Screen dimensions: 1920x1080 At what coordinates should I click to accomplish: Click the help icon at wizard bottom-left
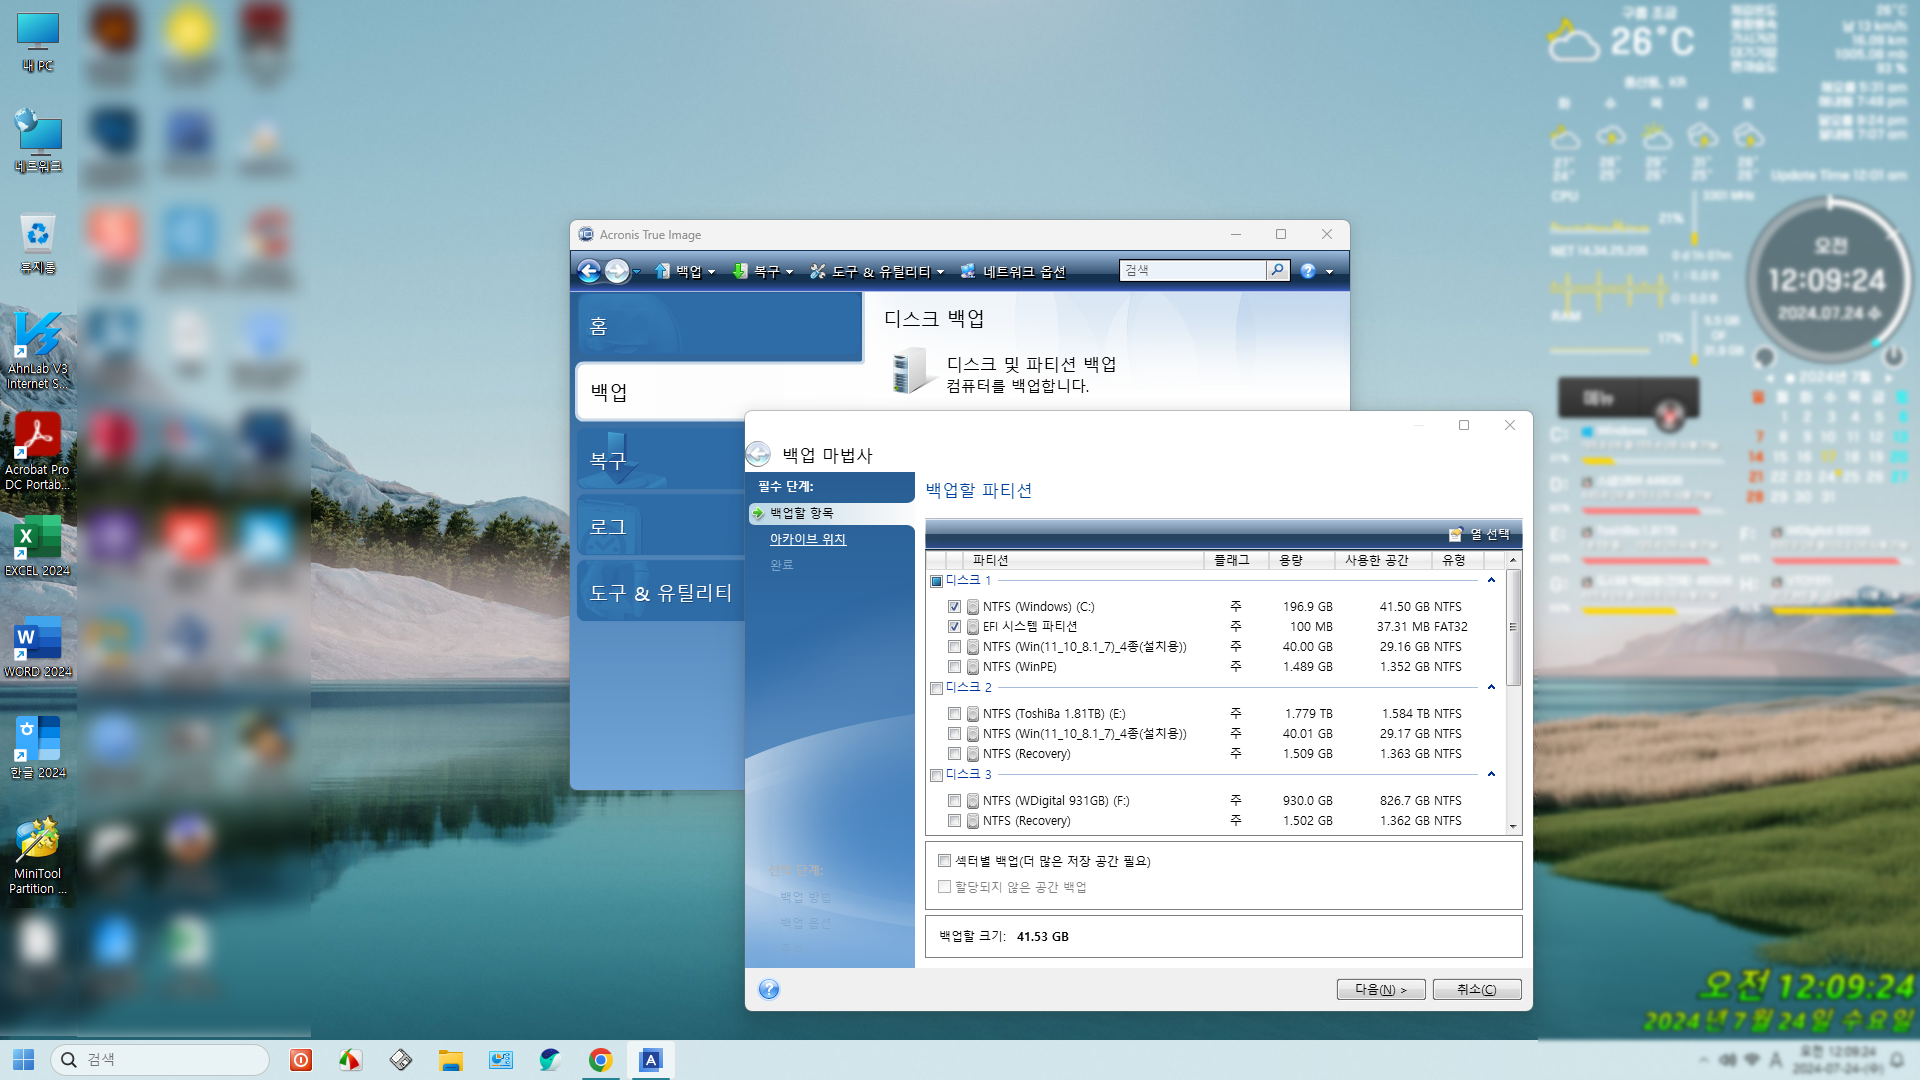pyautogui.click(x=769, y=989)
